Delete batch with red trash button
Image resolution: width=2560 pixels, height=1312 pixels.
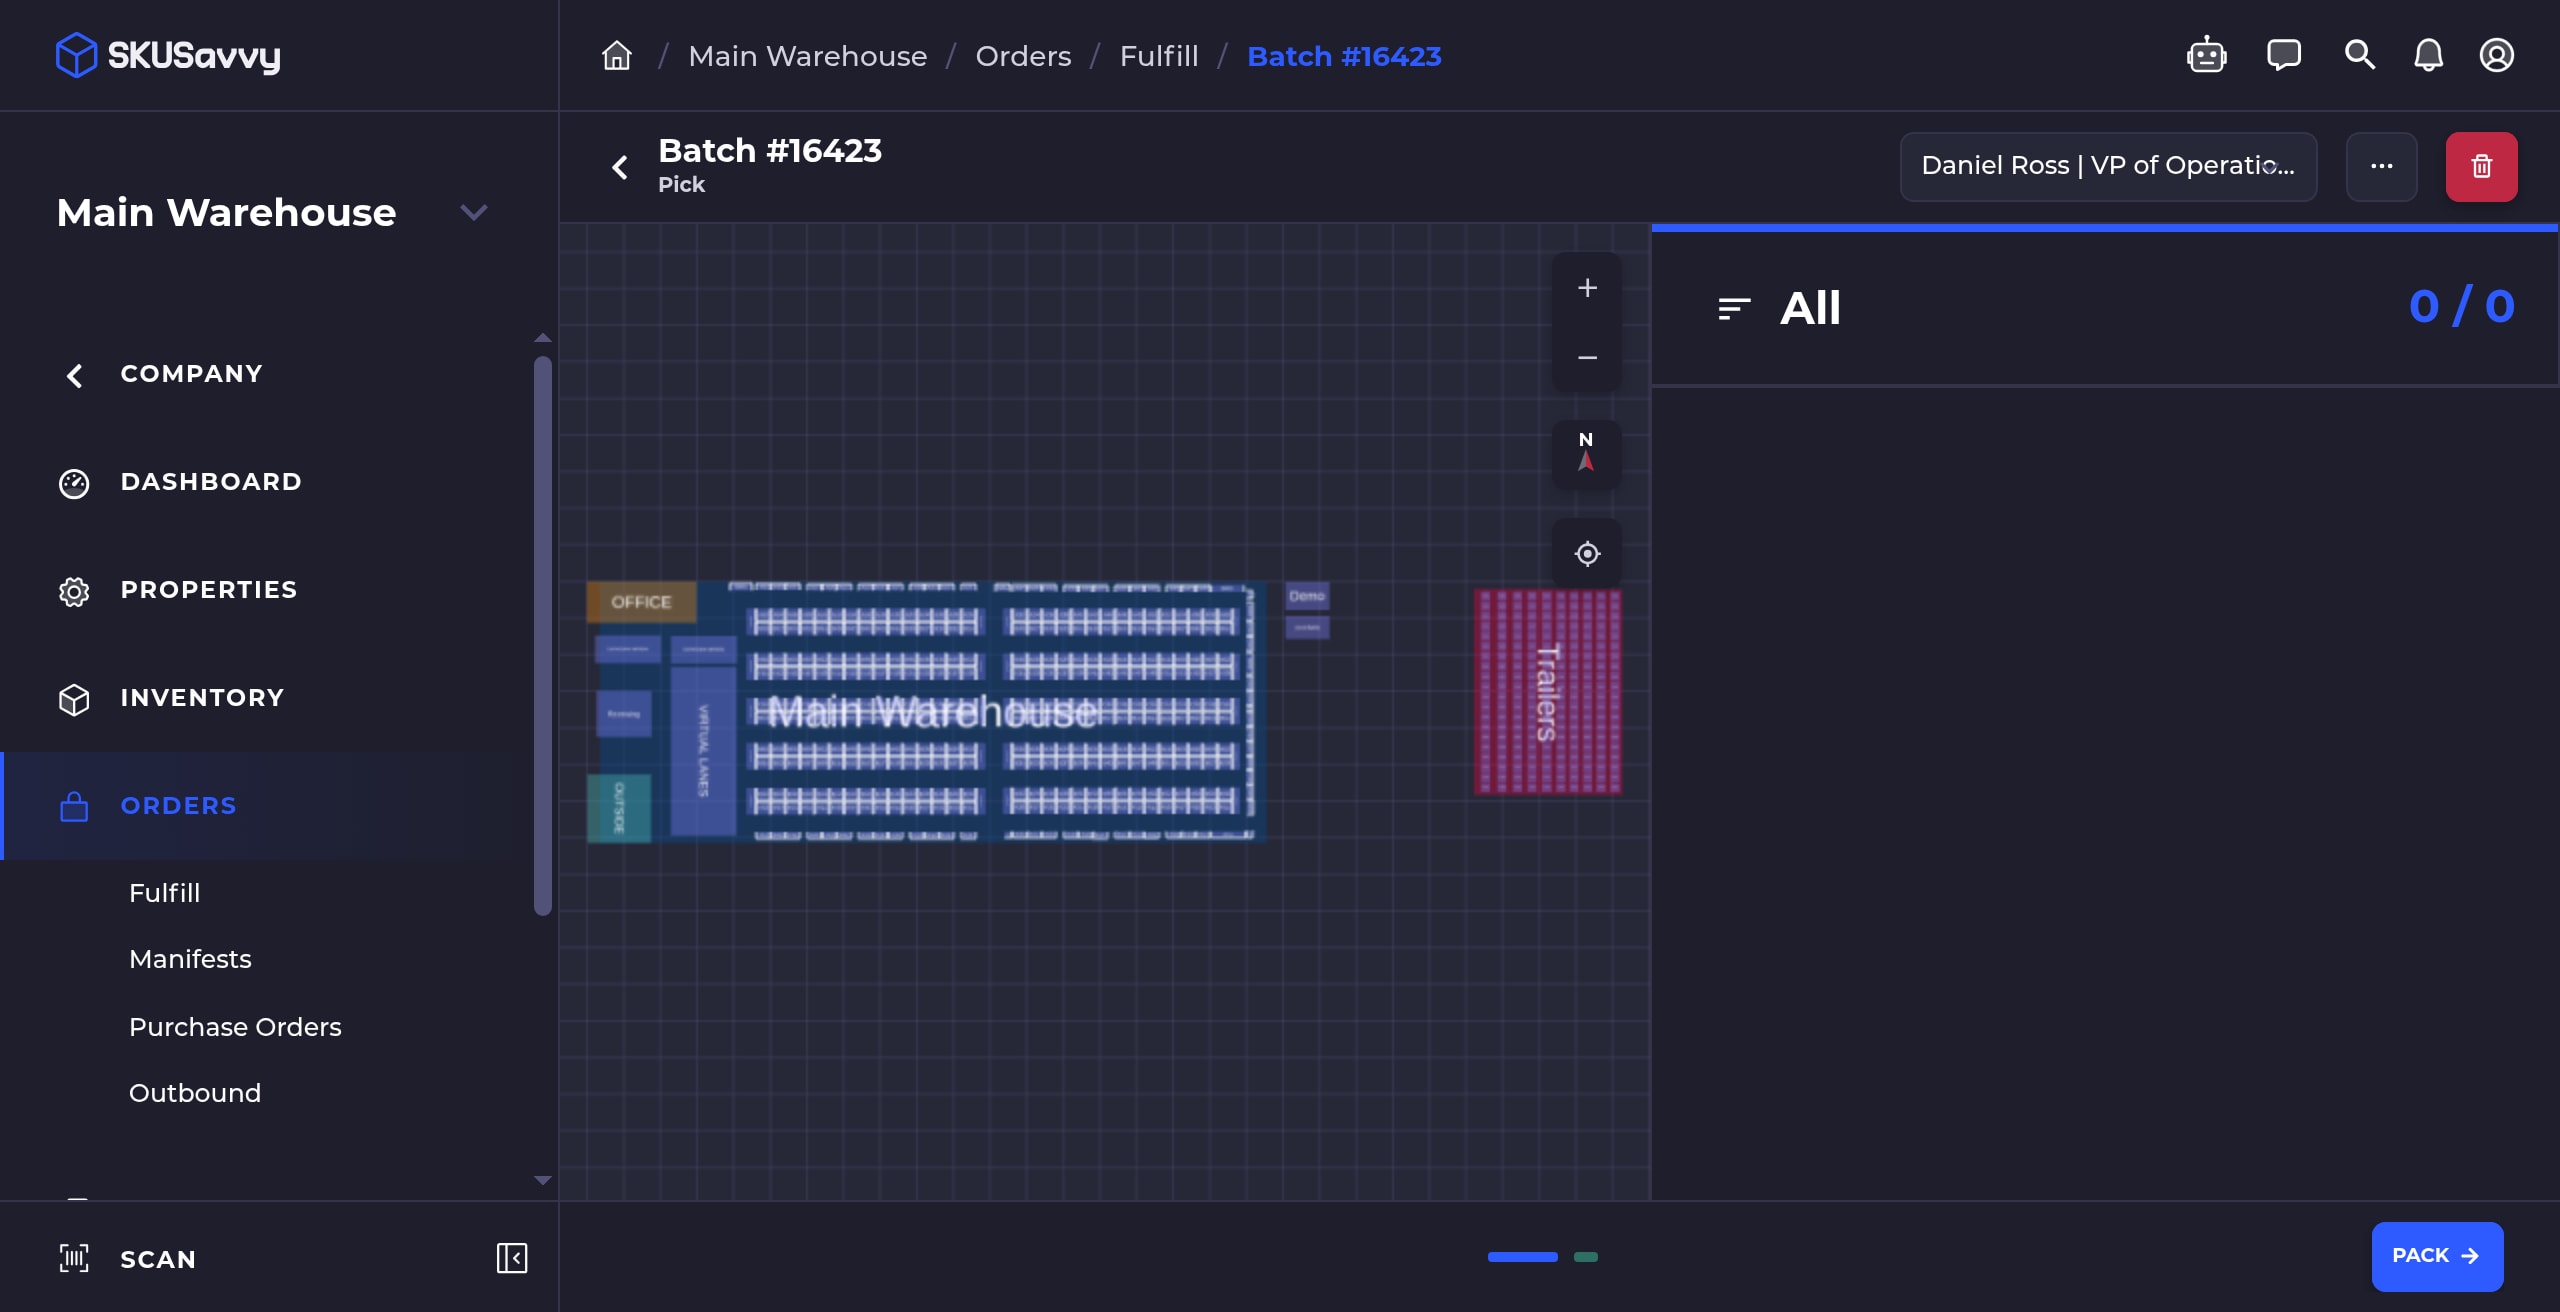click(2482, 166)
